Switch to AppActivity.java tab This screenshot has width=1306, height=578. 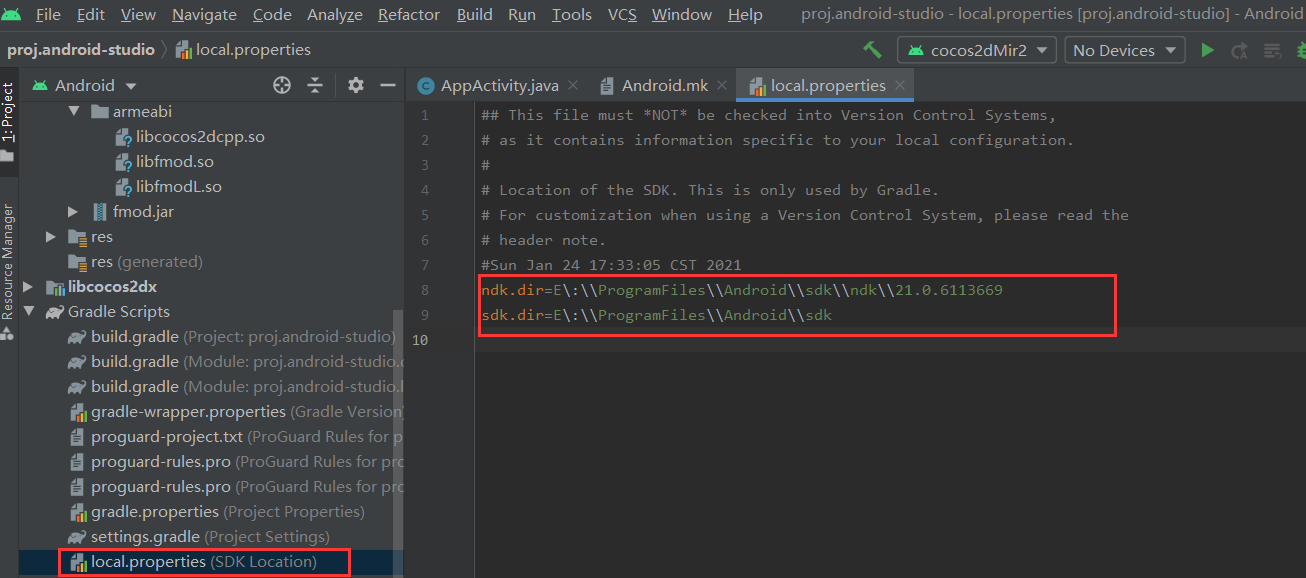pyautogui.click(x=499, y=86)
